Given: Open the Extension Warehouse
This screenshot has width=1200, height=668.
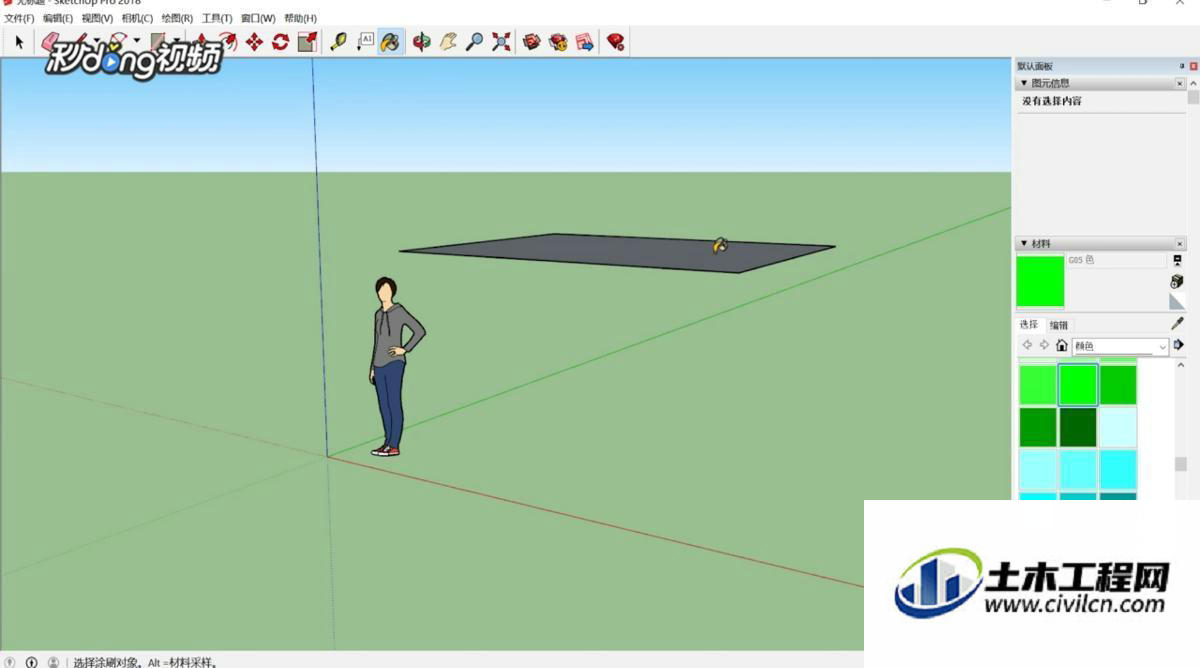Looking at the screenshot, I should (x=558, y=42).
